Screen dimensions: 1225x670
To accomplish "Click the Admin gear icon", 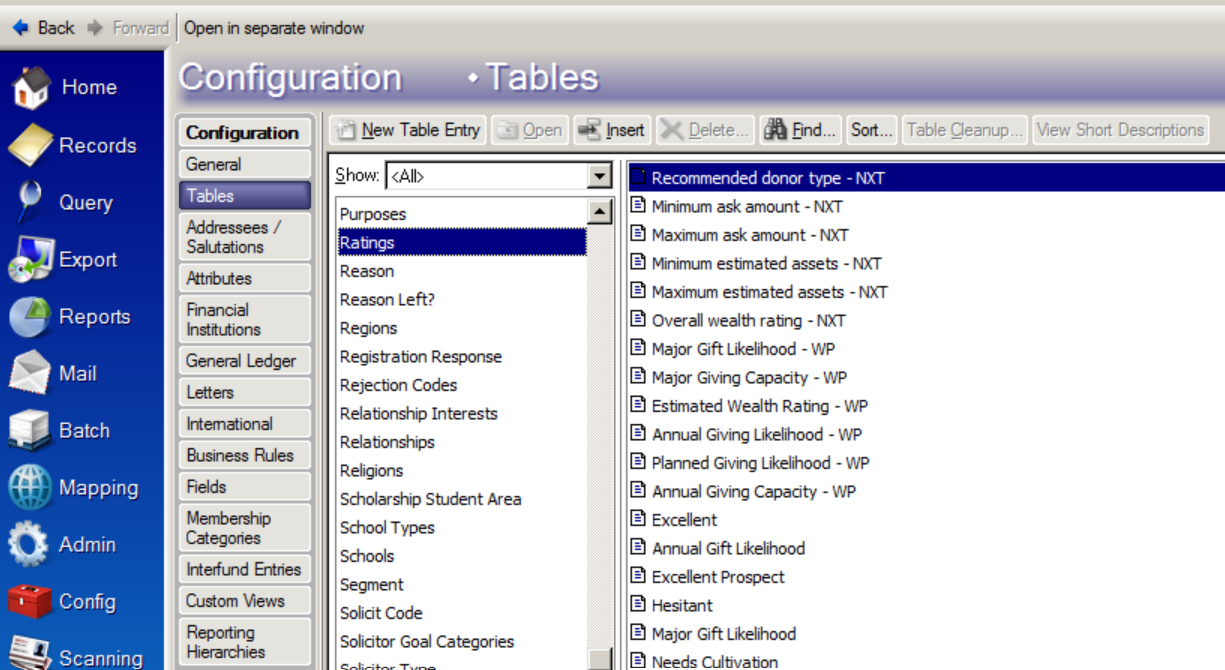I will [30, 544].
